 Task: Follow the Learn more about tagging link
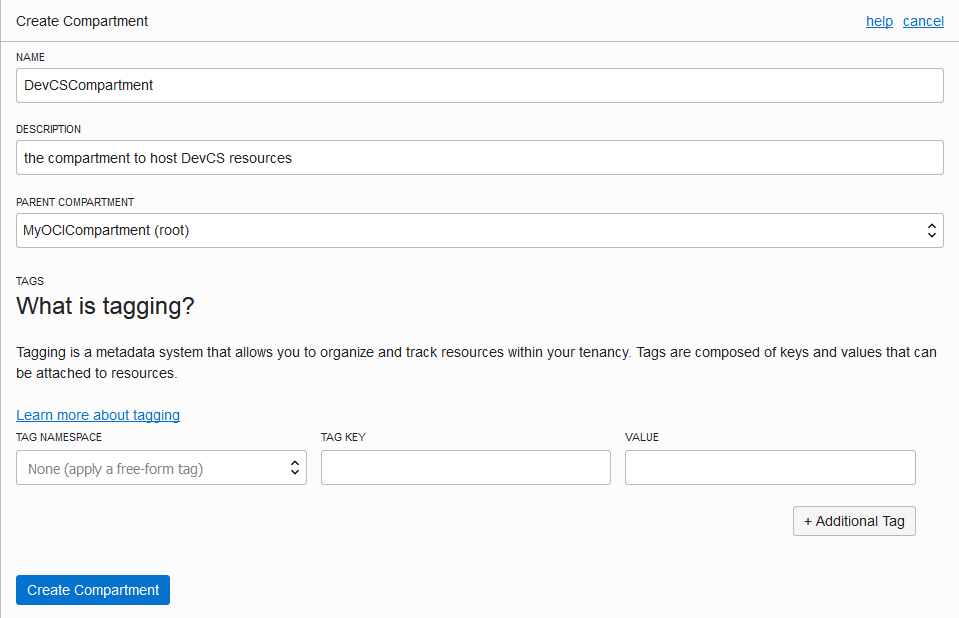point(98,415)
